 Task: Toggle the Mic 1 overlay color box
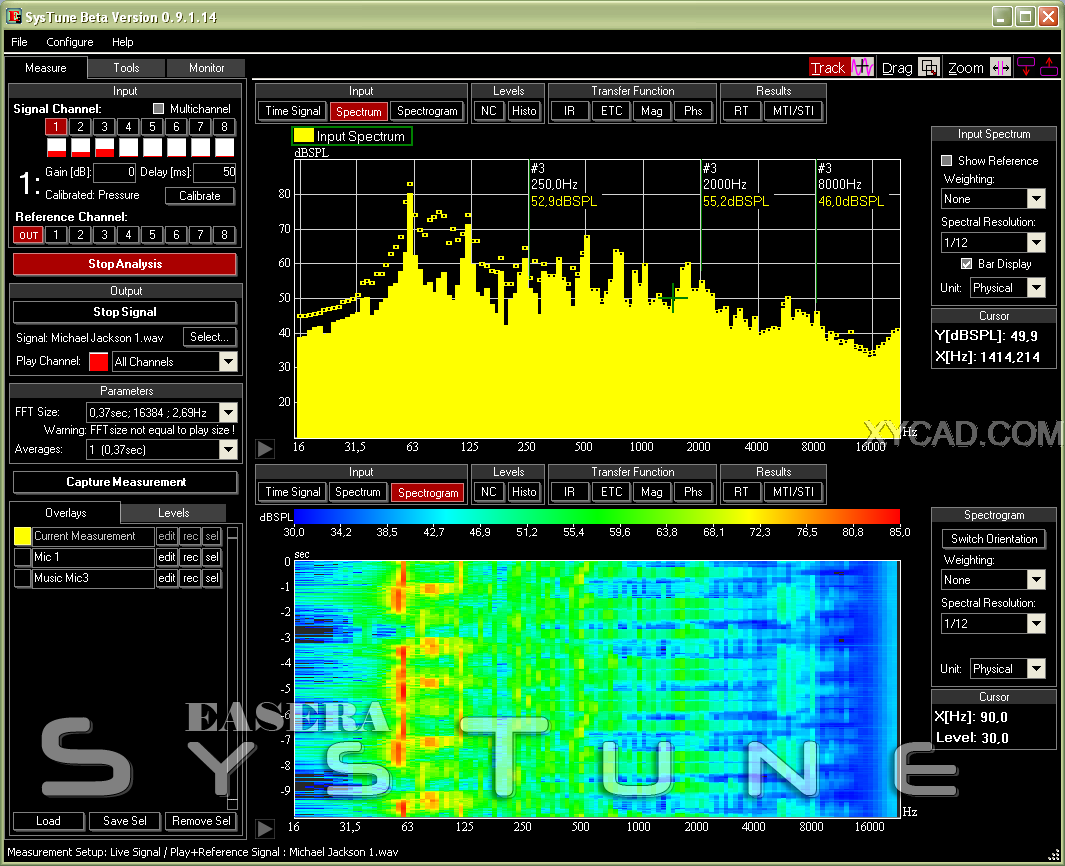[22, 557]
